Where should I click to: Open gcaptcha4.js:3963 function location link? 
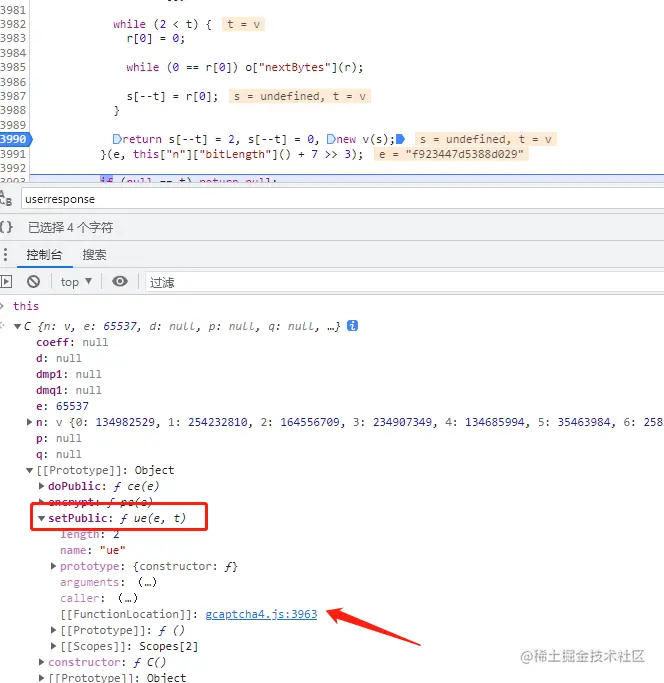[x=261, y=614]
